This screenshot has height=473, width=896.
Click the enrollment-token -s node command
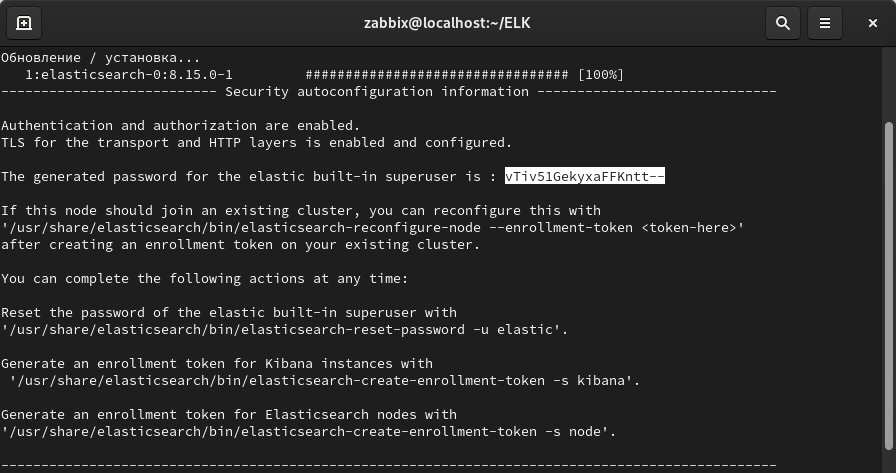point(308,432)
